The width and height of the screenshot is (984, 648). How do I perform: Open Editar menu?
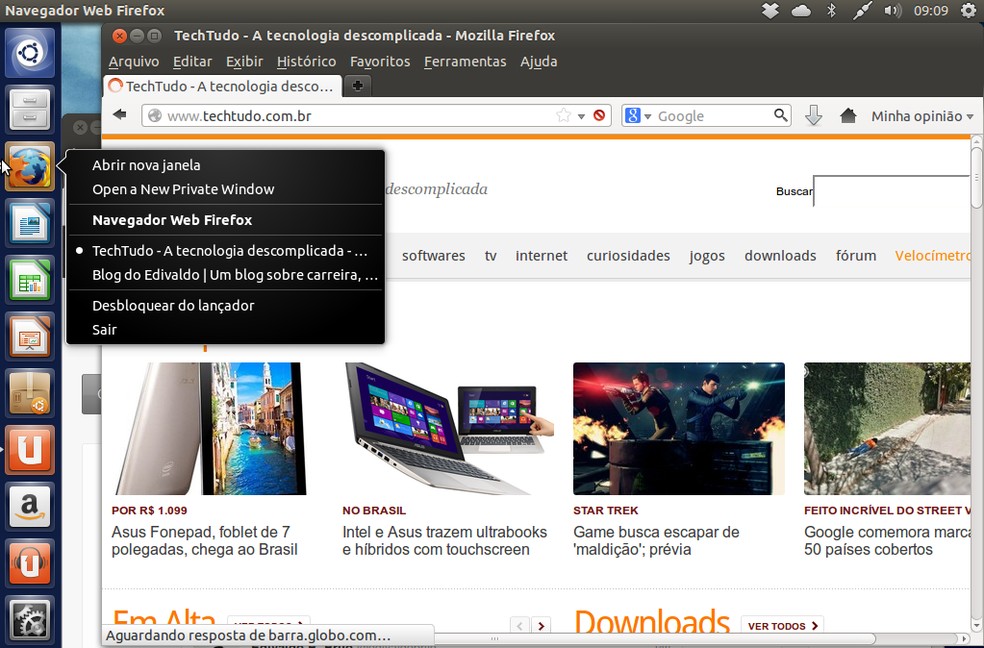point(192,61)
